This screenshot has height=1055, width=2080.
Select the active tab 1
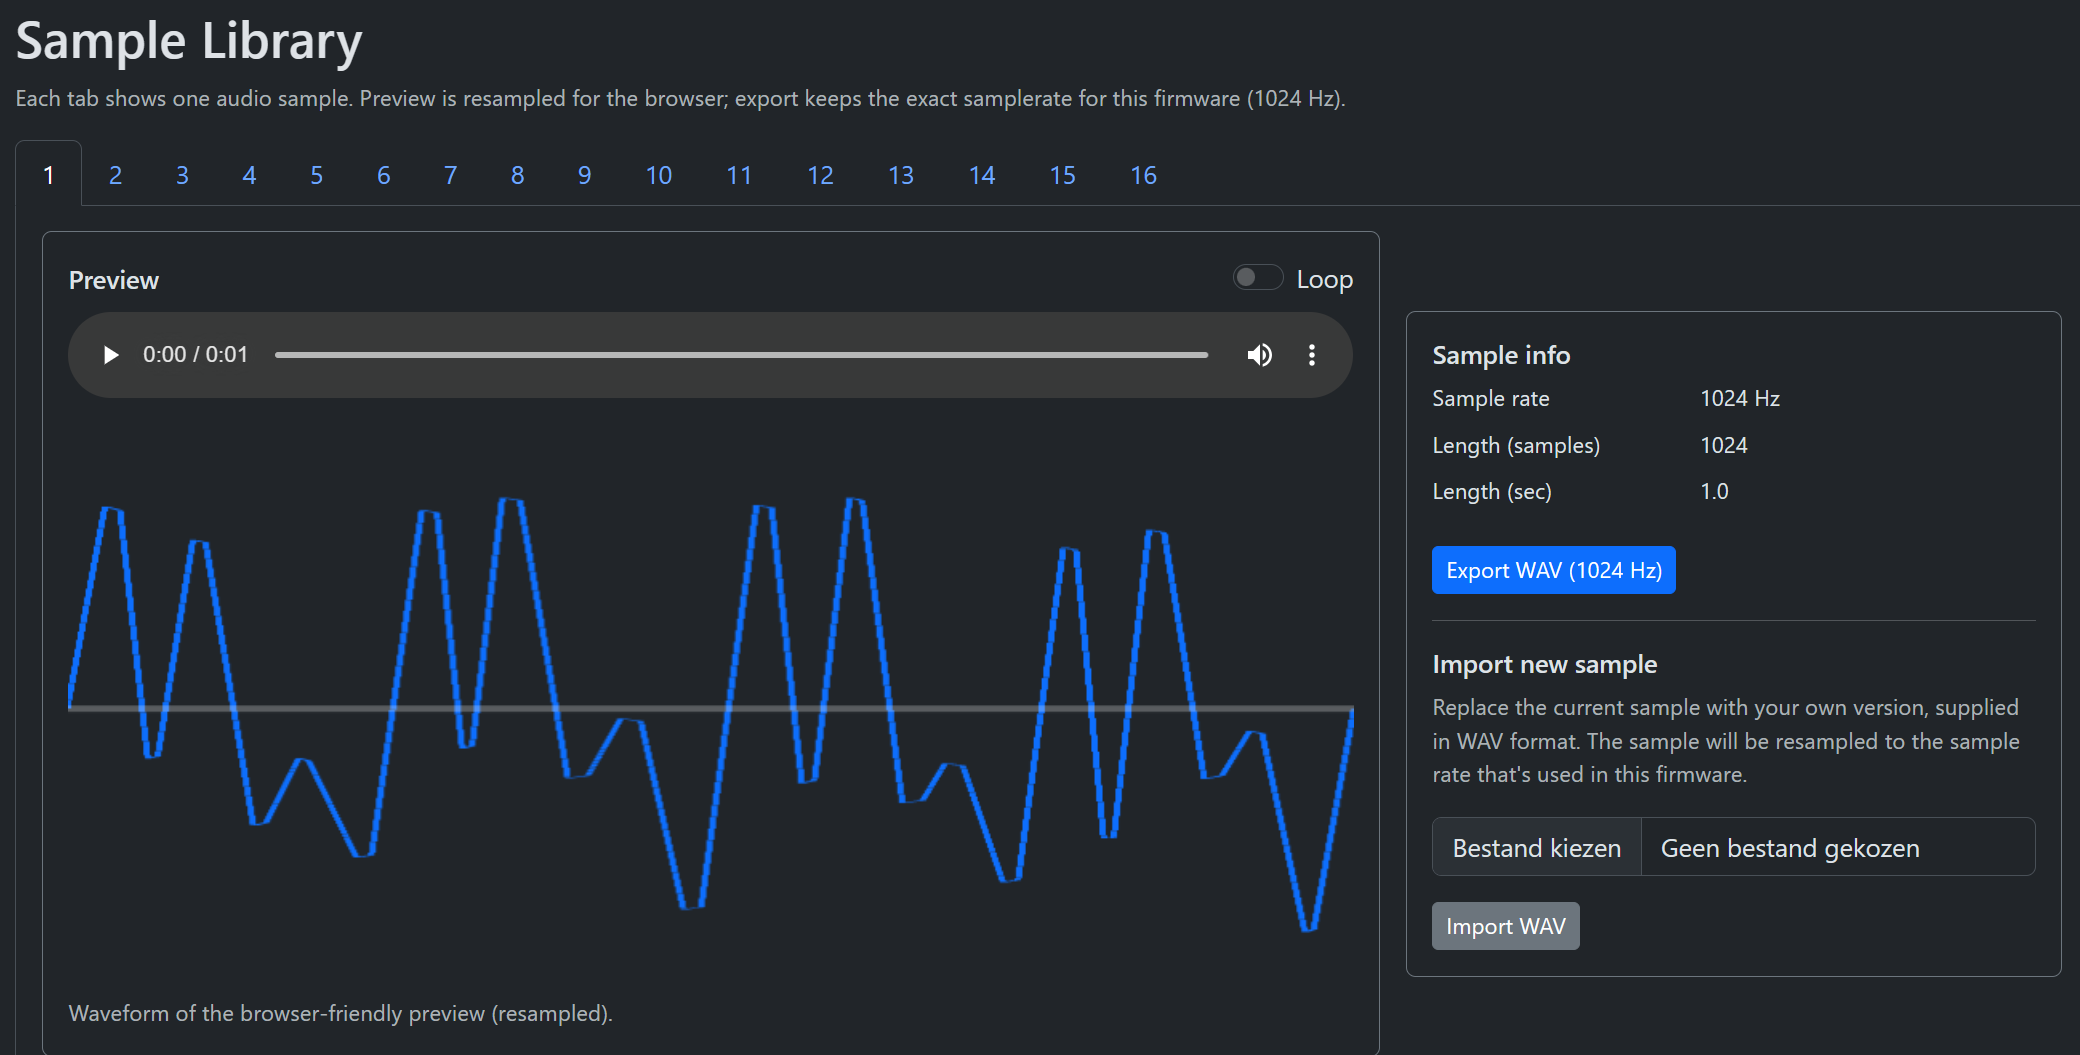pos(48,175)
